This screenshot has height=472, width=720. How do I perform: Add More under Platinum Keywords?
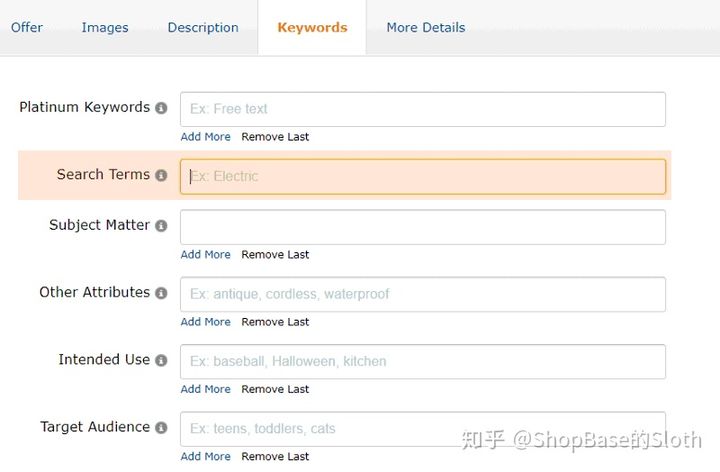pos(205,137)
